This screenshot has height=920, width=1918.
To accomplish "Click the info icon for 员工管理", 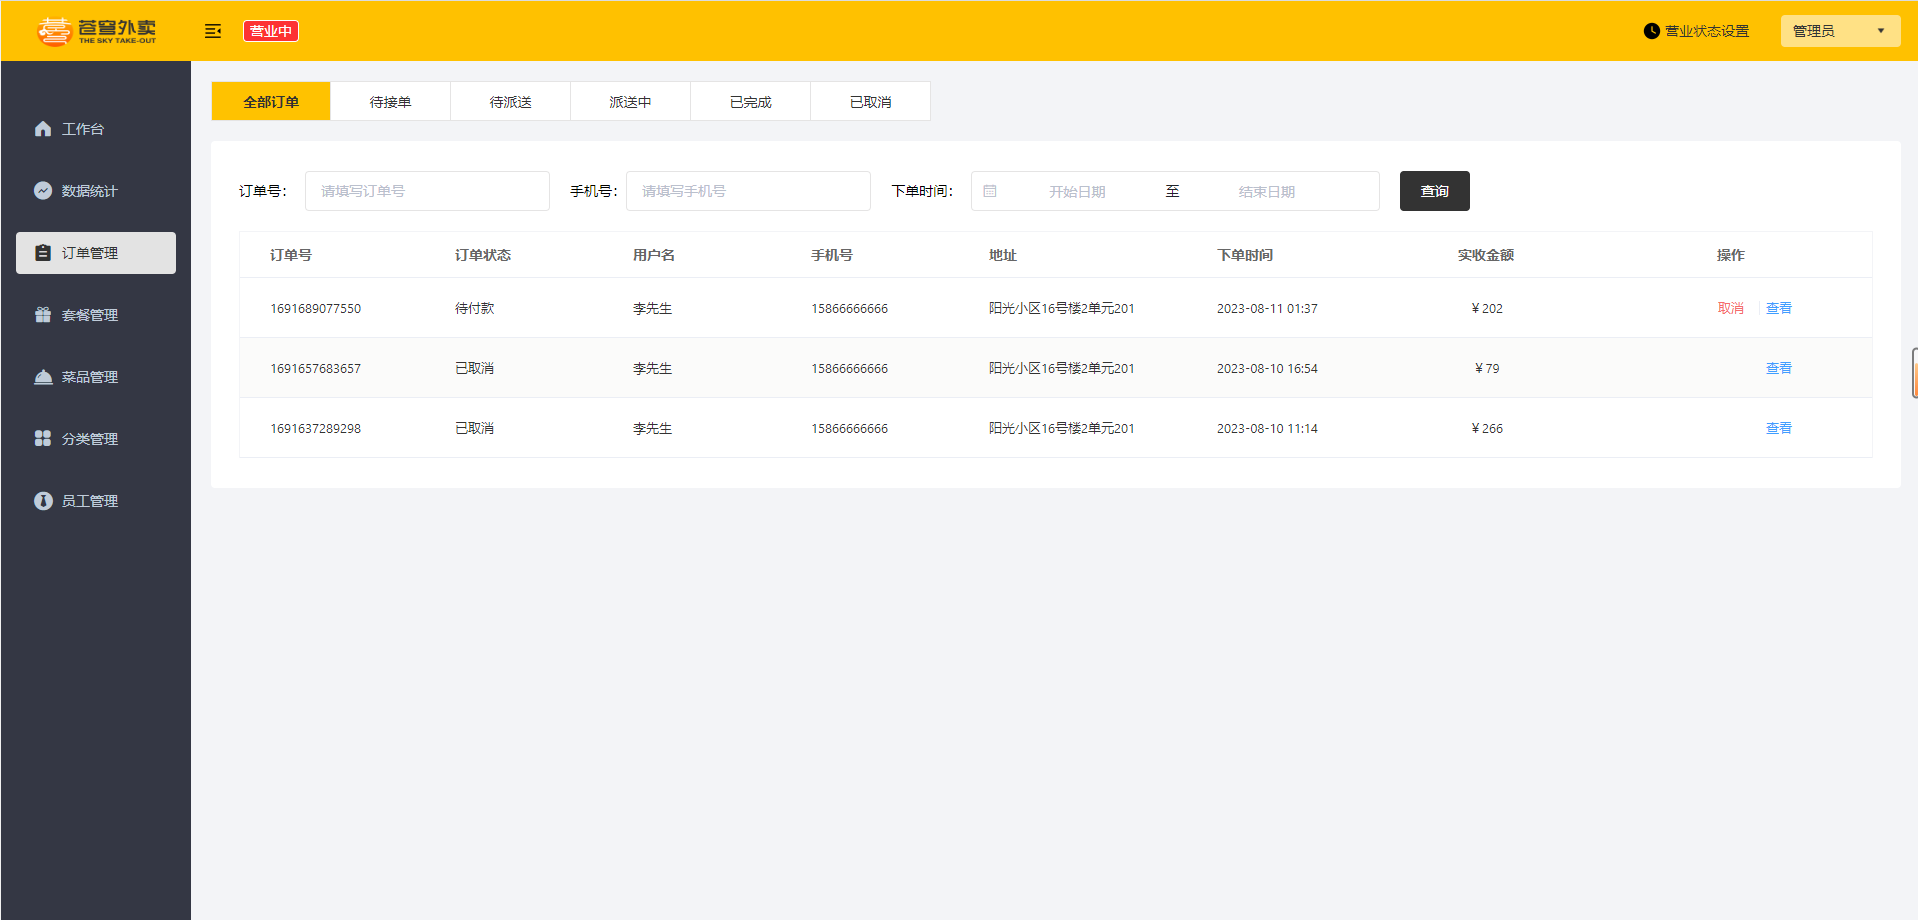I will coord(43,501).
